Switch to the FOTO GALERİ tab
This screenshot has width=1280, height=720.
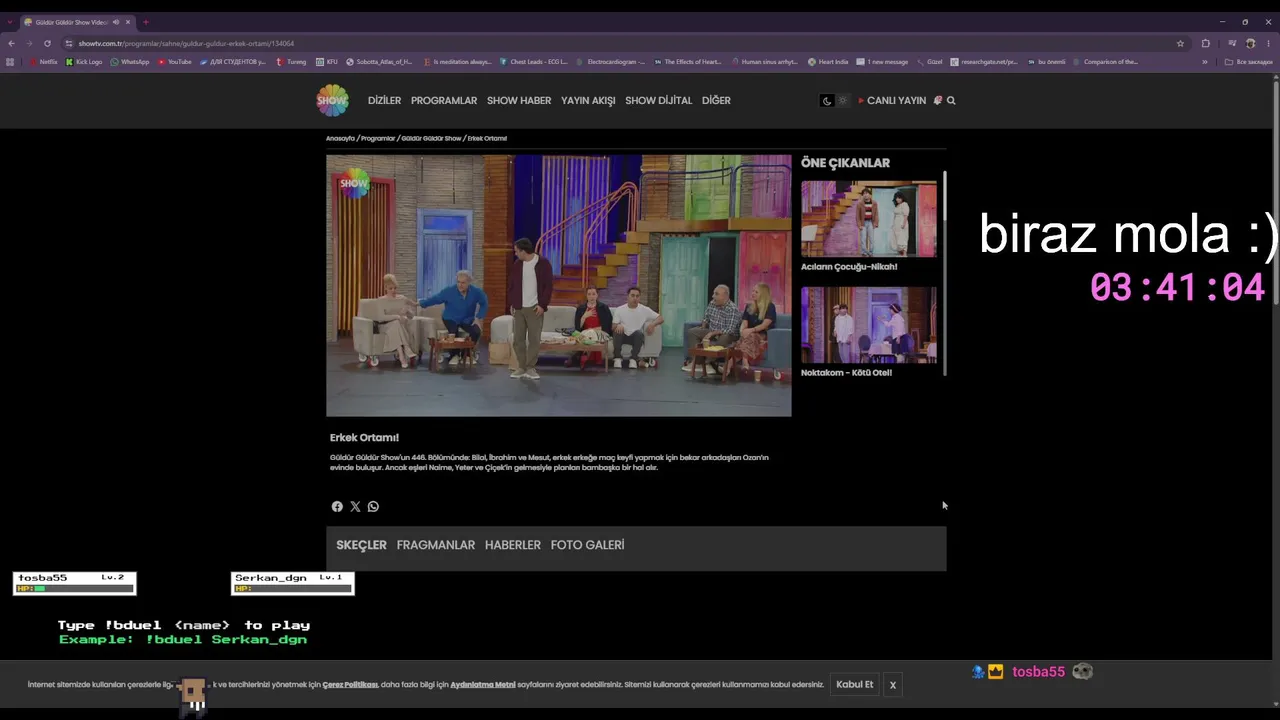pyautogui.click(x=587, y=545)
